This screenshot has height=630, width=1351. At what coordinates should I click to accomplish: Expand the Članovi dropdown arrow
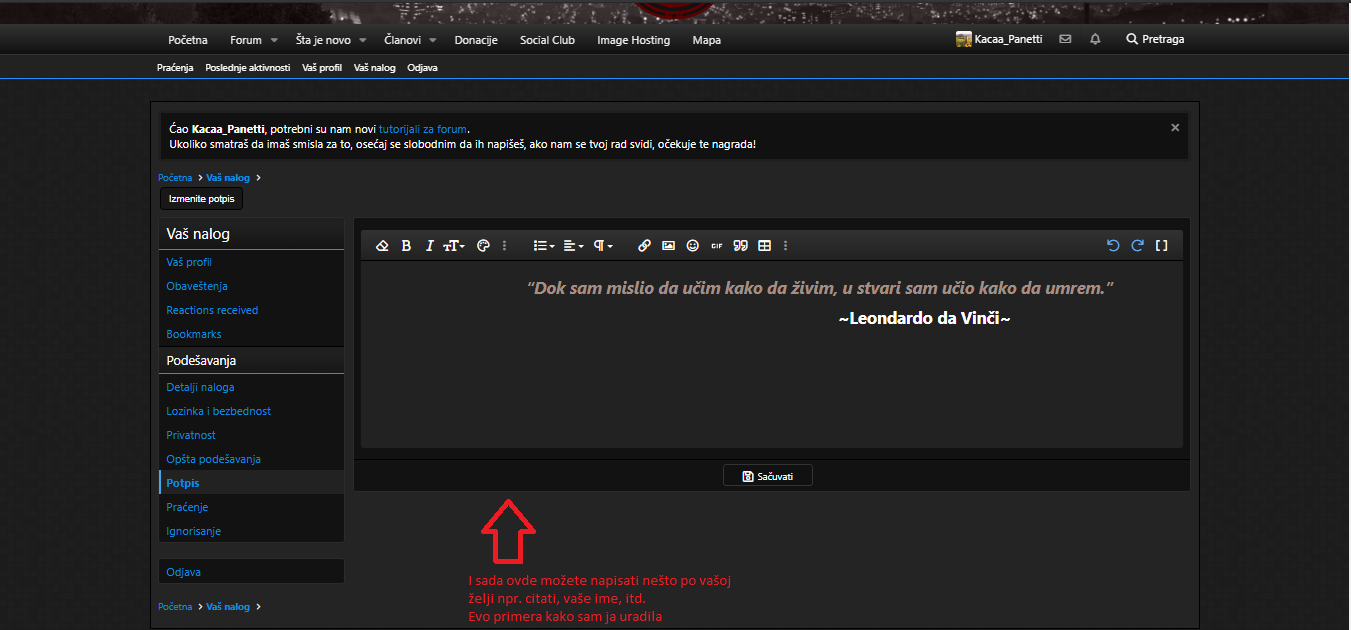click(433, 41)
